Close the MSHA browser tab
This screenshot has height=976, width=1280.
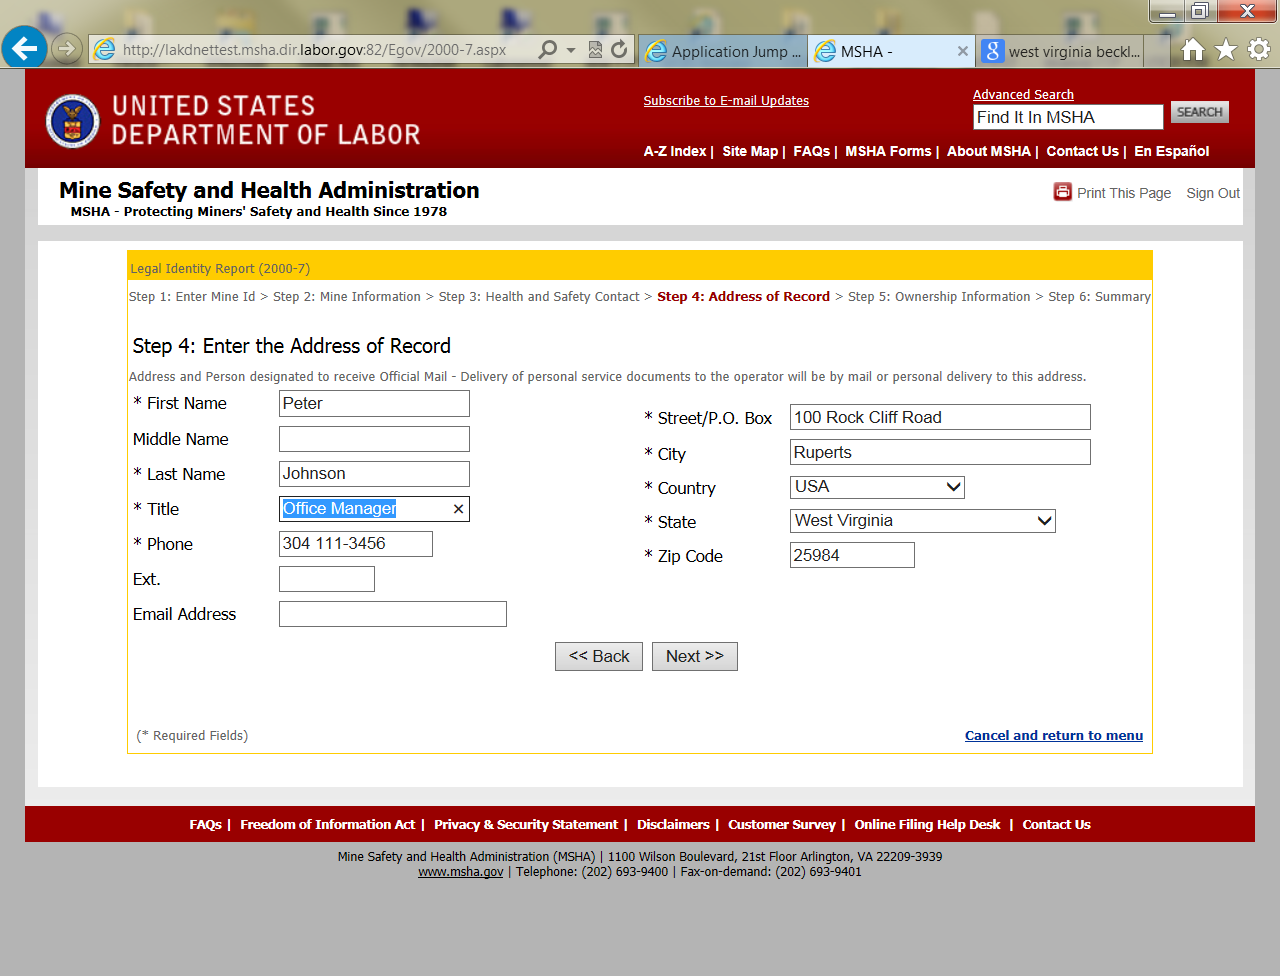(962, 51)
